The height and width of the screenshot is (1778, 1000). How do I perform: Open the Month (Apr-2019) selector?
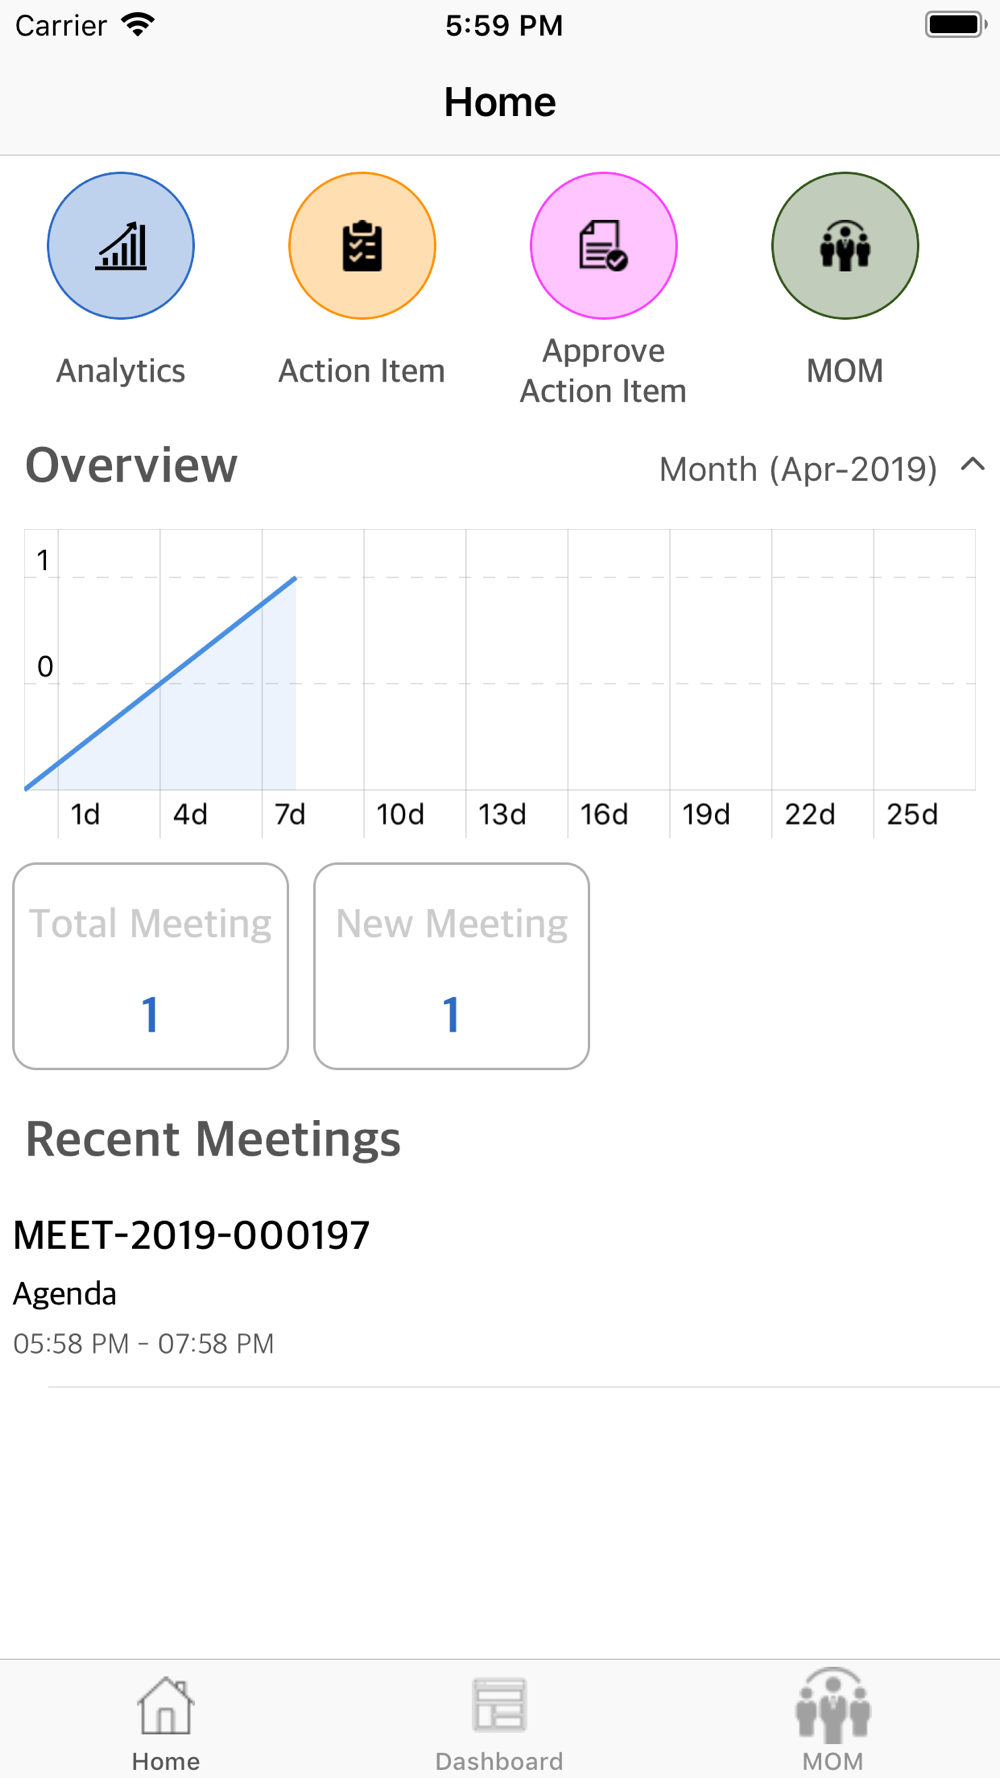(798, 469)
